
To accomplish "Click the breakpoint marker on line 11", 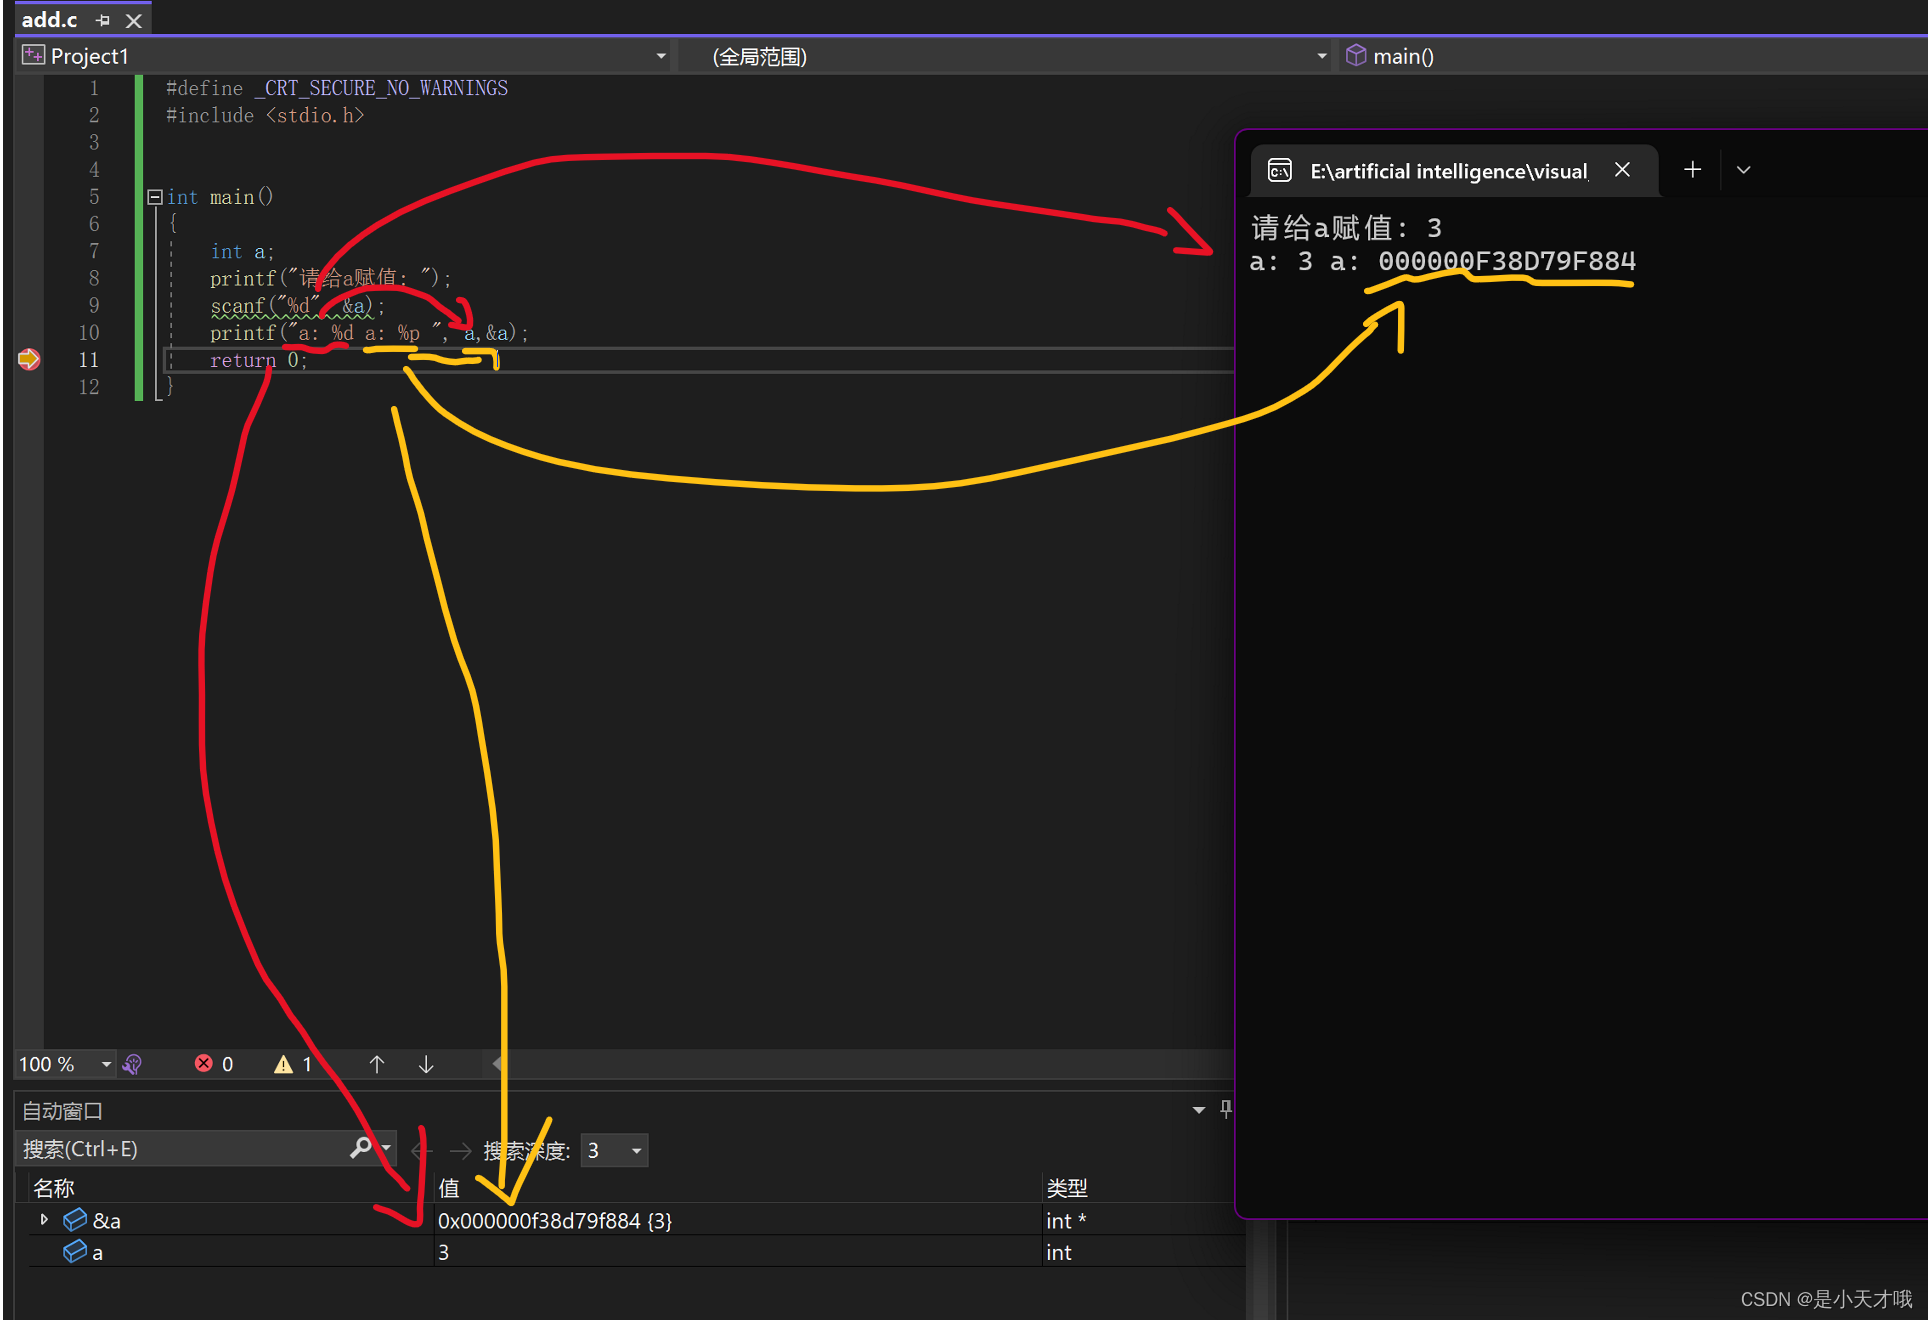I will pyautogui.click(x=29, y=359).
